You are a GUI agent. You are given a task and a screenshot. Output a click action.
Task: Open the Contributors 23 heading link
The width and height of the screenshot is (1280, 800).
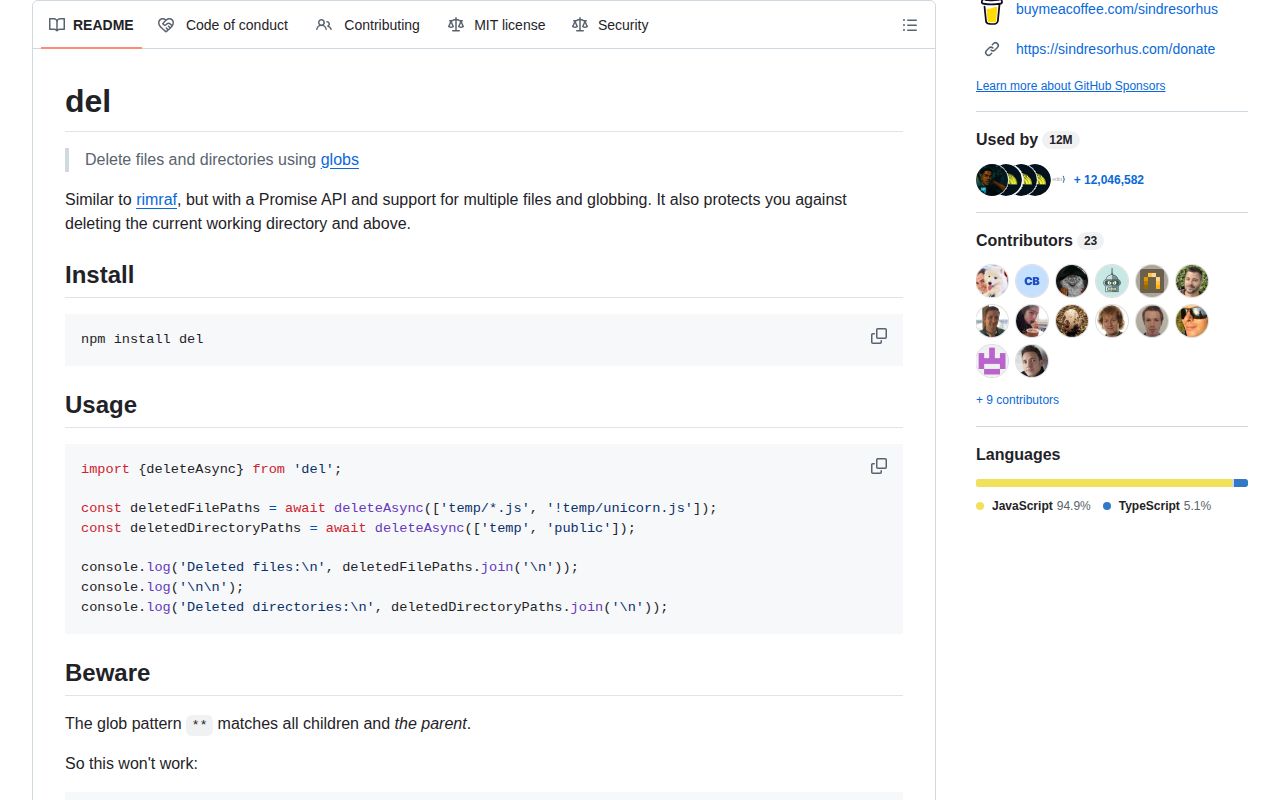[x=1039, y=240]
